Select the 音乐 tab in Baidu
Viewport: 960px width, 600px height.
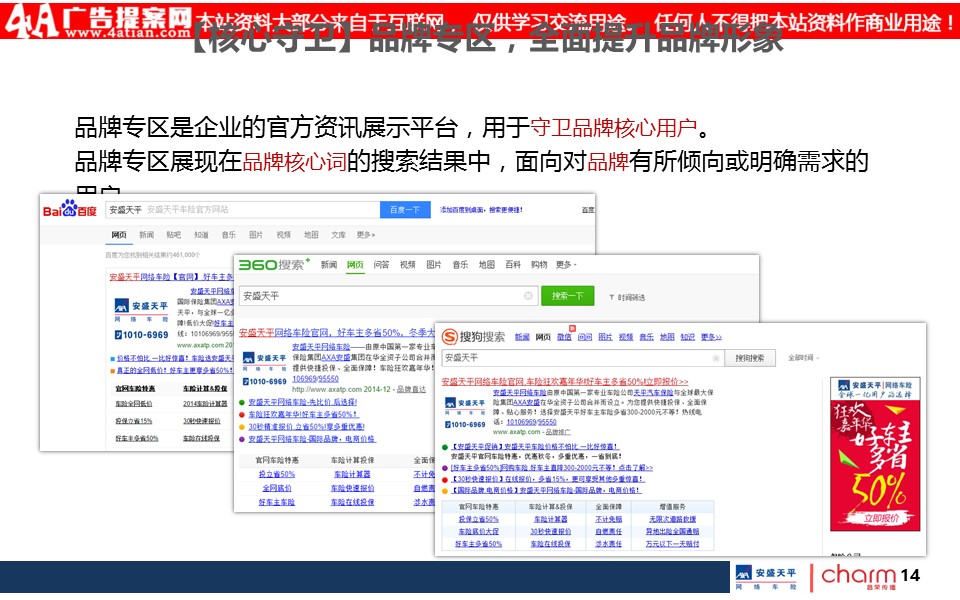click(228, 234)
